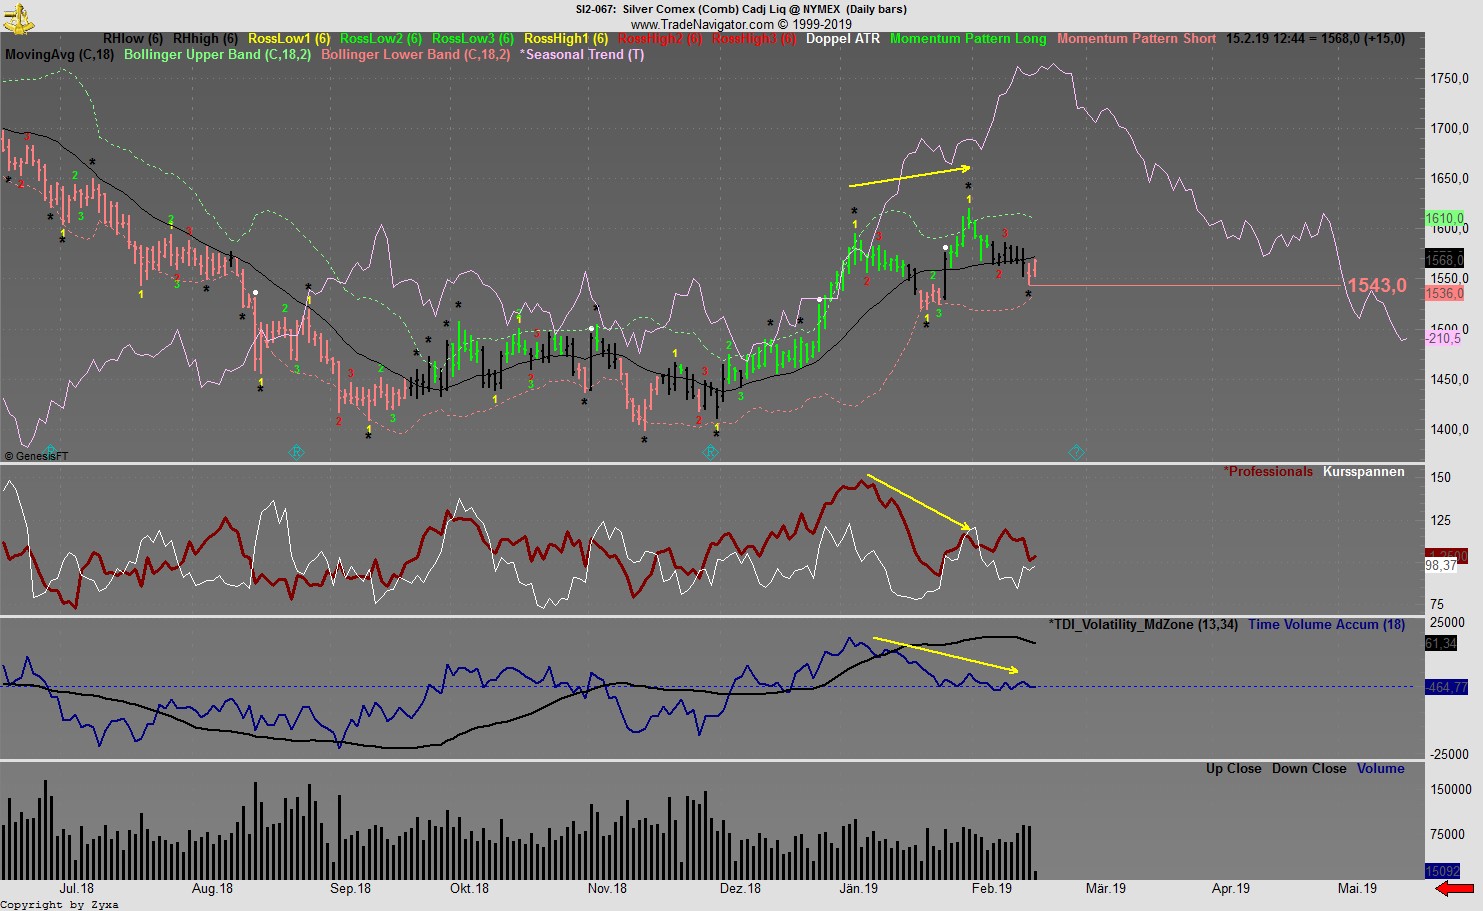Click the -25000 axis label

pyautogui.click(x=1448, y=755)
